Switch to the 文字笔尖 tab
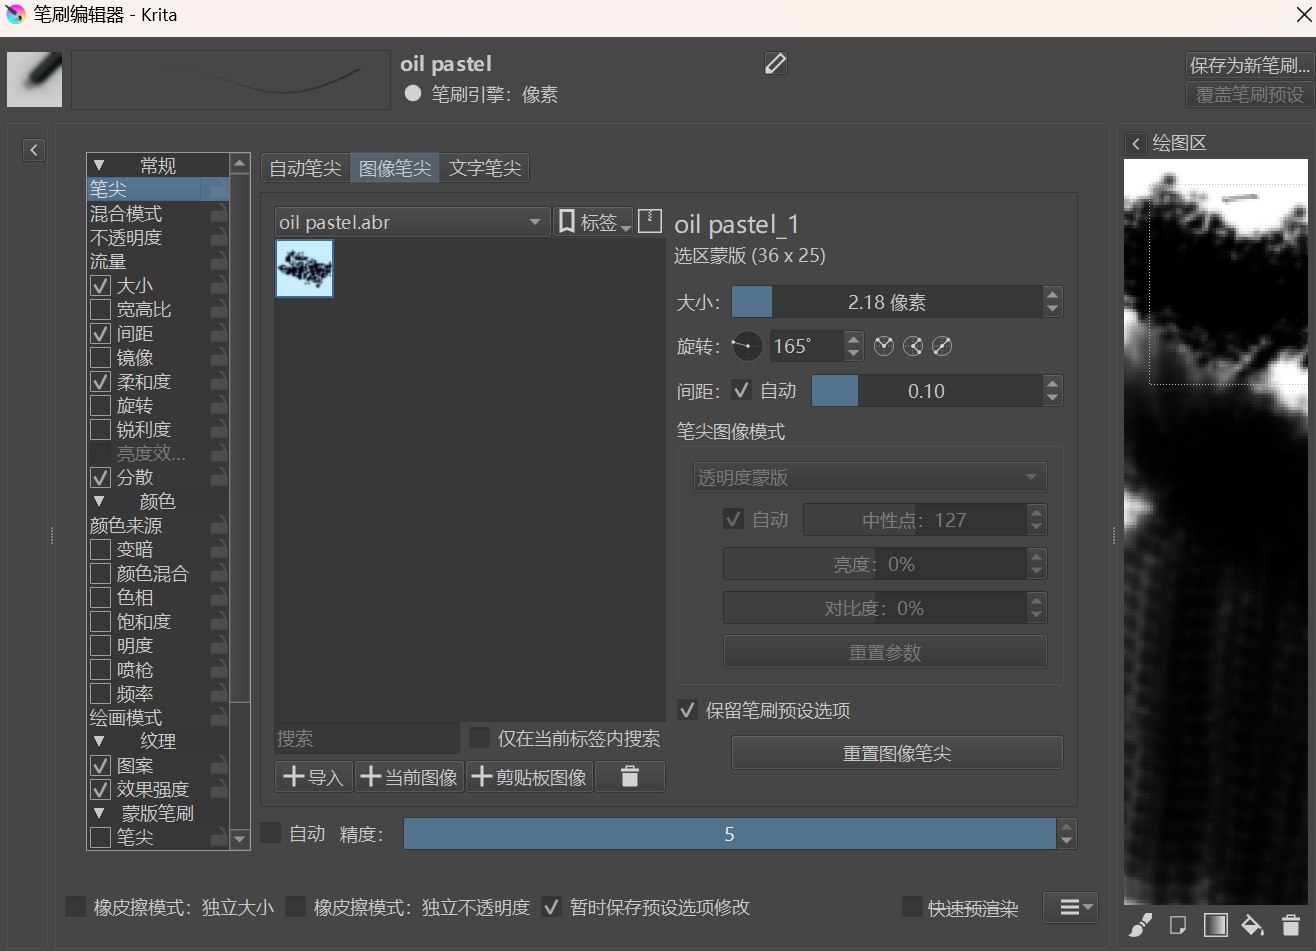The image size is (1316, 951). (x=484, y=168)
